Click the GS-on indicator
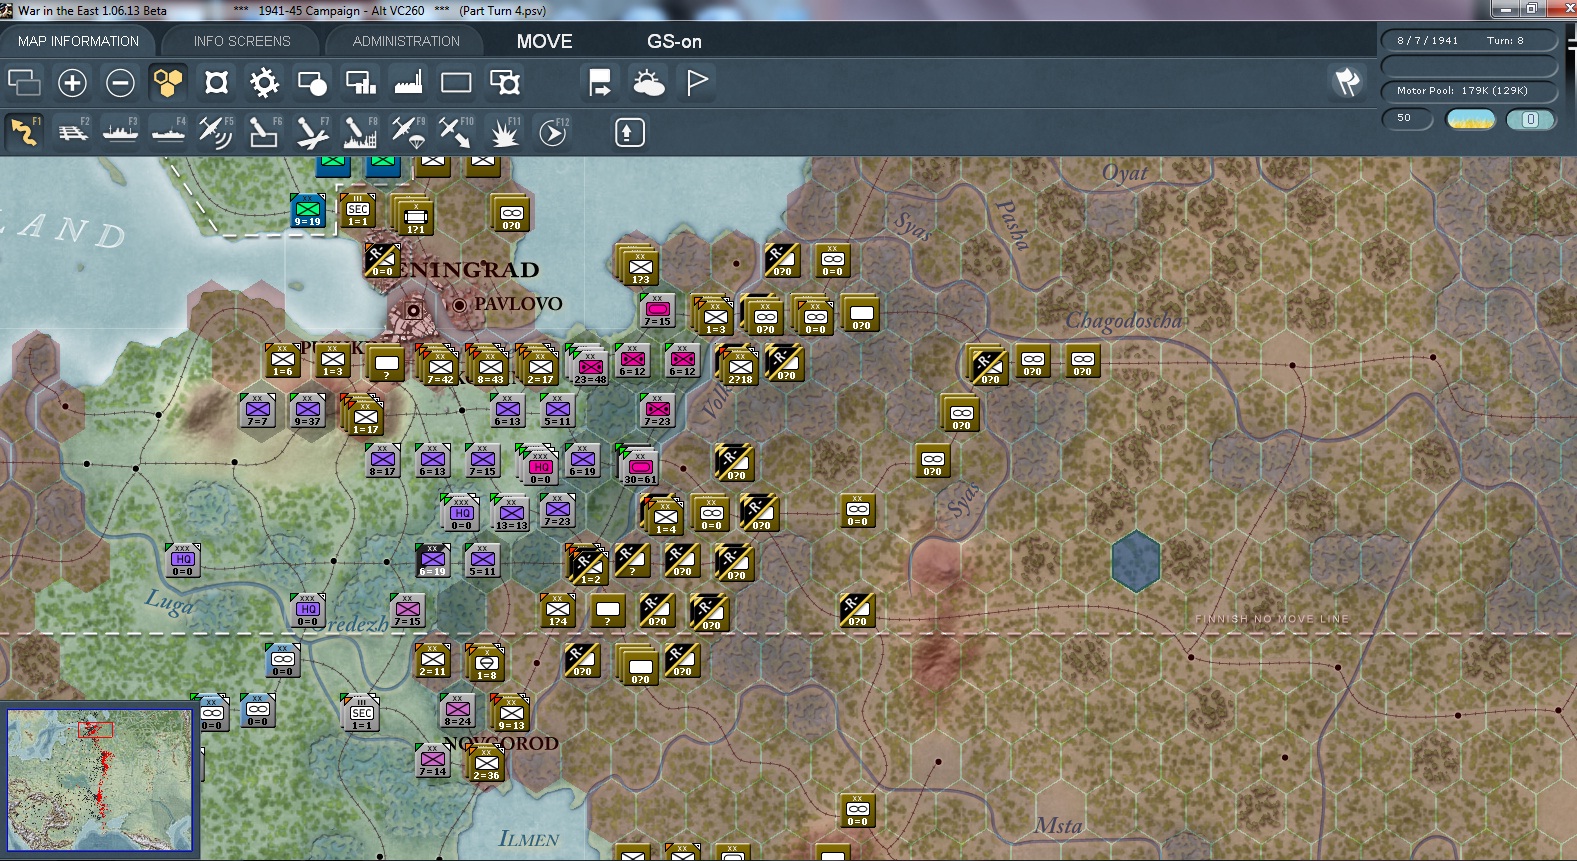The image size is (1577, 861). tap(674, 41)
